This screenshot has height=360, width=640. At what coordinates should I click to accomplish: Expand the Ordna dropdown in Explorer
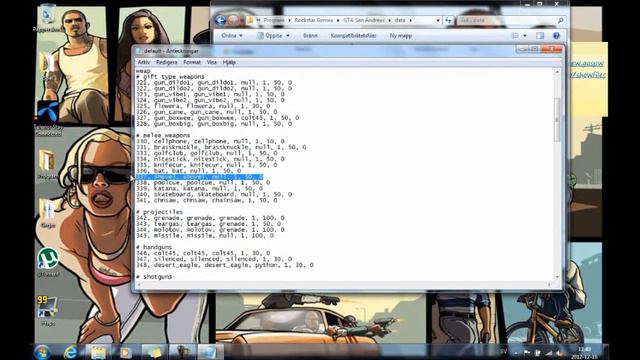[232, 36]
